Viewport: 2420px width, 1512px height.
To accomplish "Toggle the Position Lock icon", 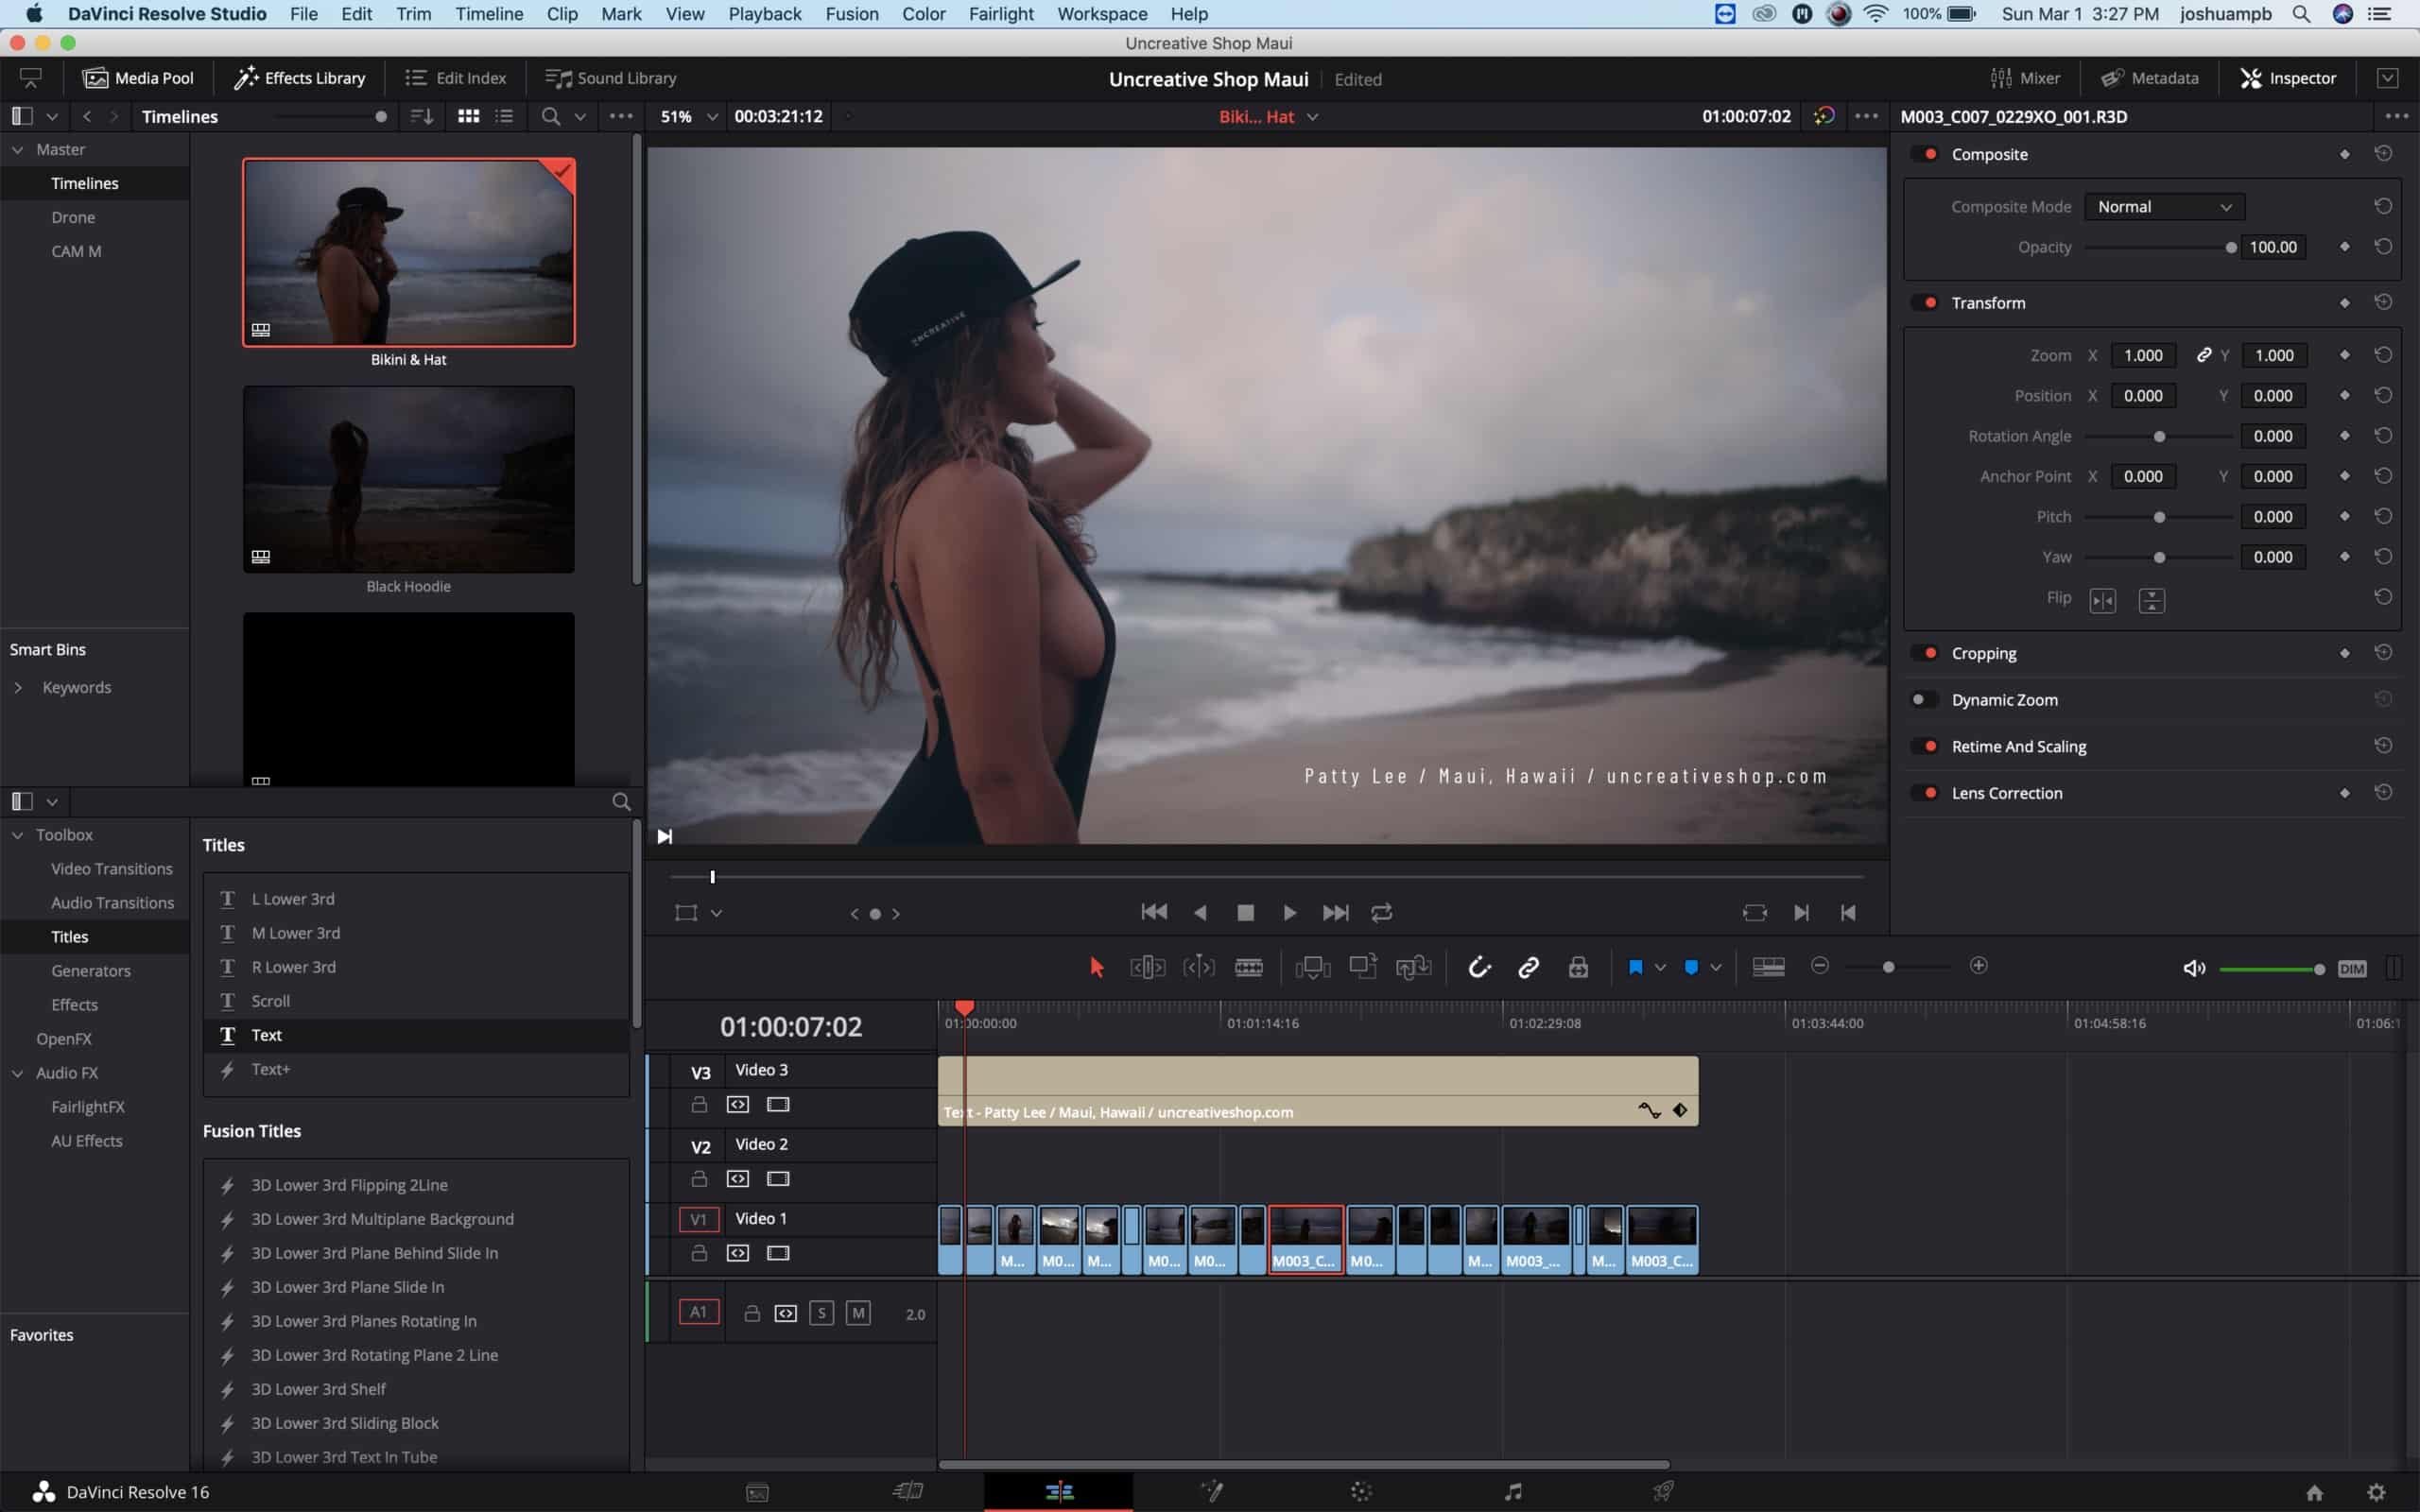I will (x=1578, y=967).
